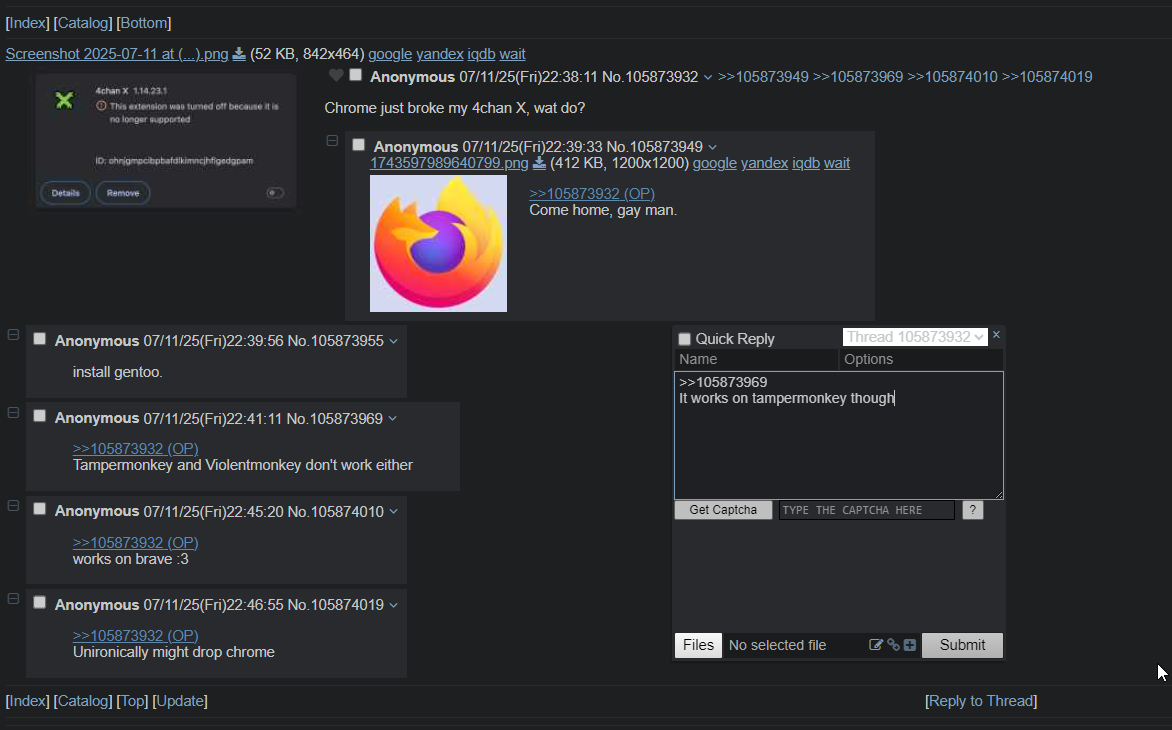This screenshot has height=730, width=1172.
Task: Open post menu arrow for No.105873969
Action: 392,419
